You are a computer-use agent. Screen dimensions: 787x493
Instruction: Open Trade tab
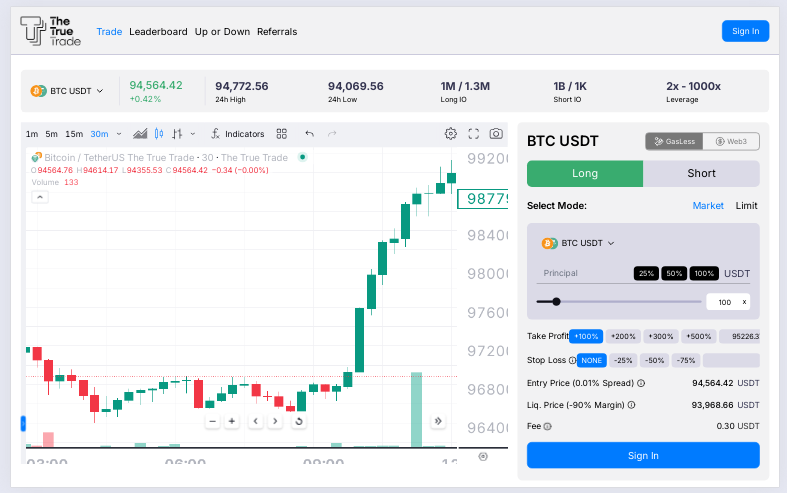[109, 32]
